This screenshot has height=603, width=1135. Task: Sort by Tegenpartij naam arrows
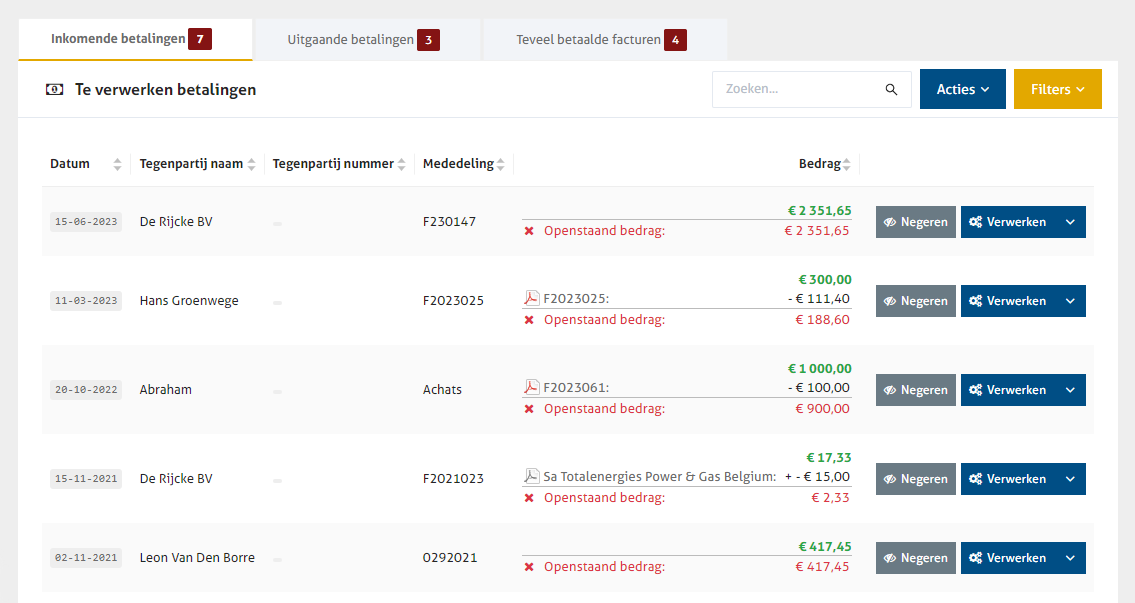pyautogui.click(x=251, y=164)
